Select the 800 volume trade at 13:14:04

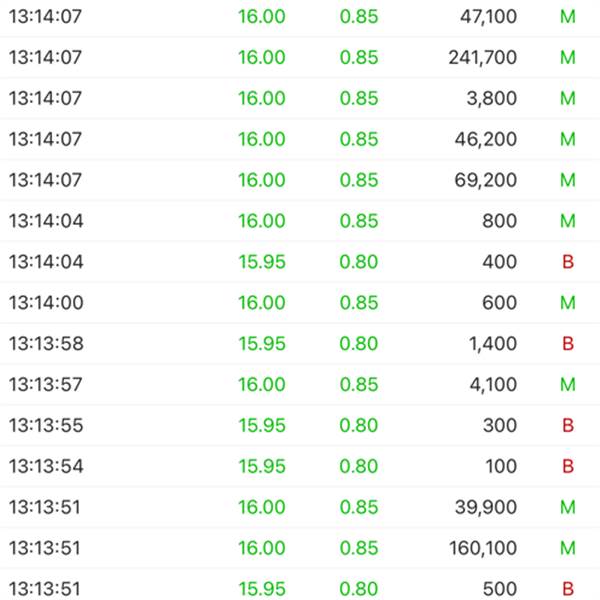[499, 221]
